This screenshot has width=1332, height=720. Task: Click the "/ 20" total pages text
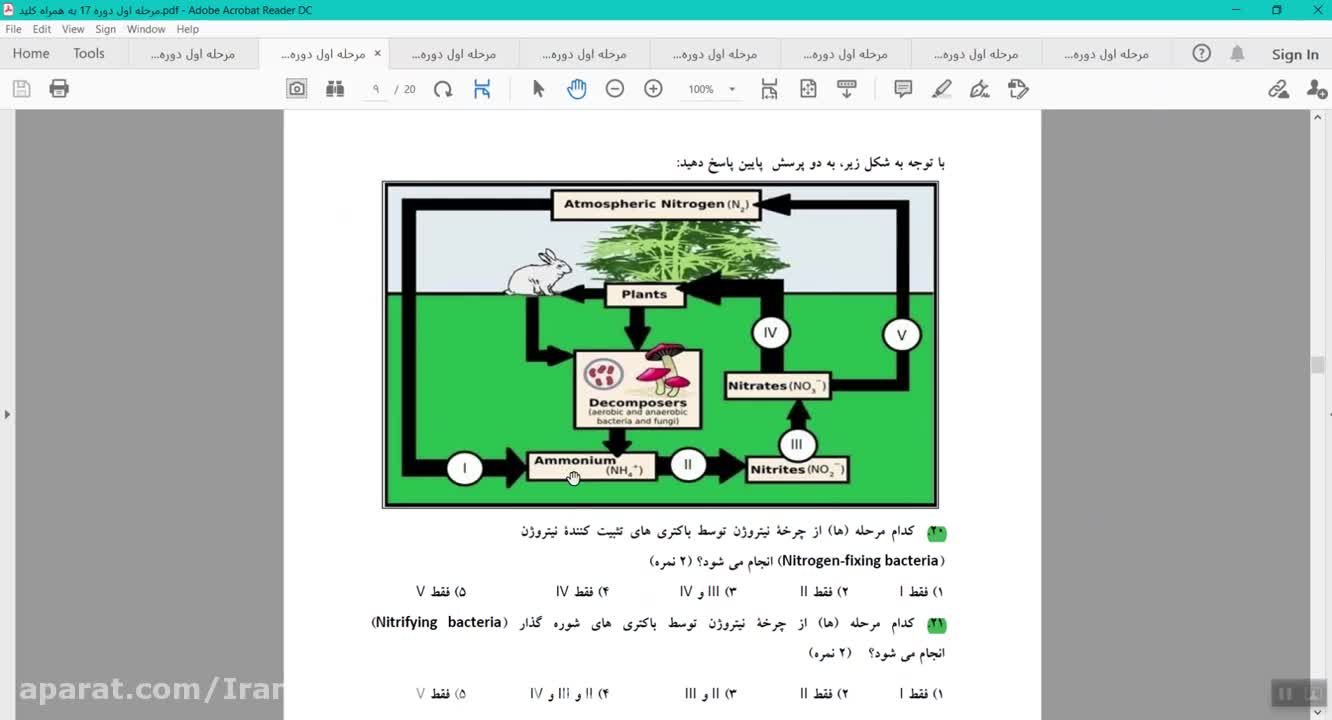tap(405, 89)
